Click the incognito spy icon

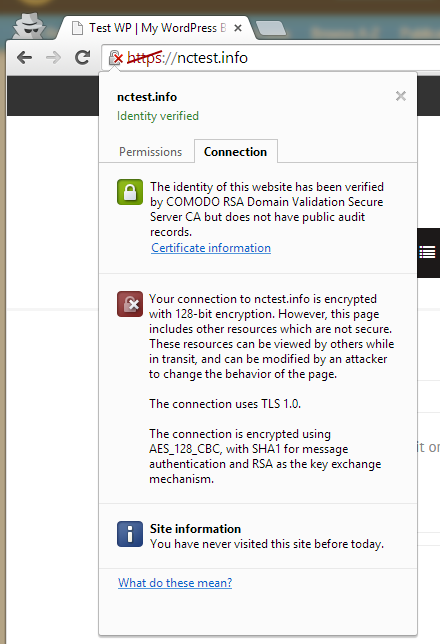(x=28, y=25)
